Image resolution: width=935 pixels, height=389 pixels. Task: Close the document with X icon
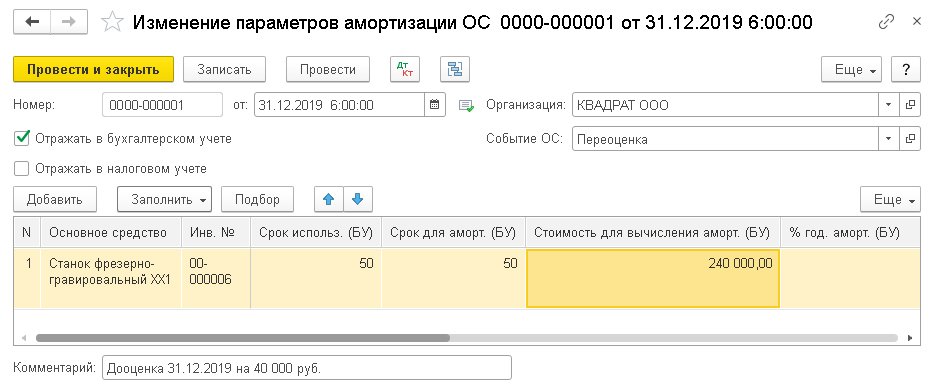(x=917, y=22)
